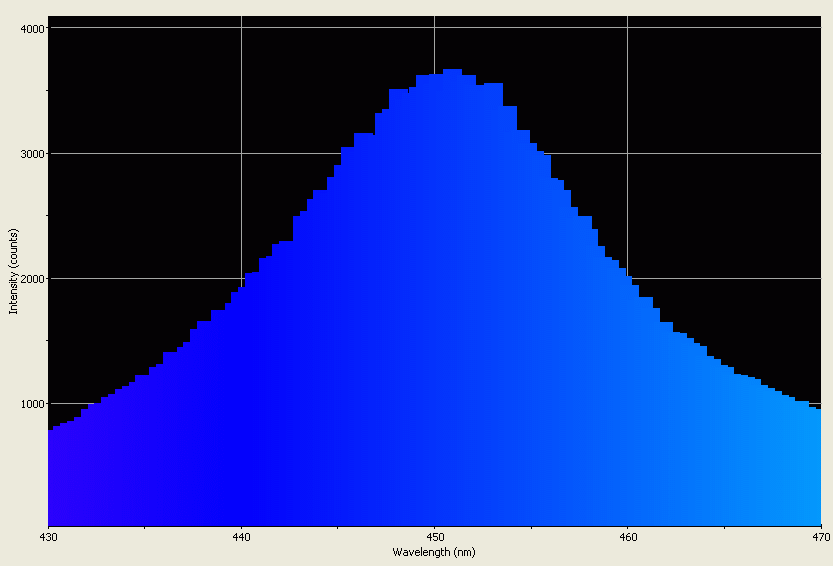Click the 440 wavelength axis label
This screenshot has width=833, height=566.
(x=242, y=537)
